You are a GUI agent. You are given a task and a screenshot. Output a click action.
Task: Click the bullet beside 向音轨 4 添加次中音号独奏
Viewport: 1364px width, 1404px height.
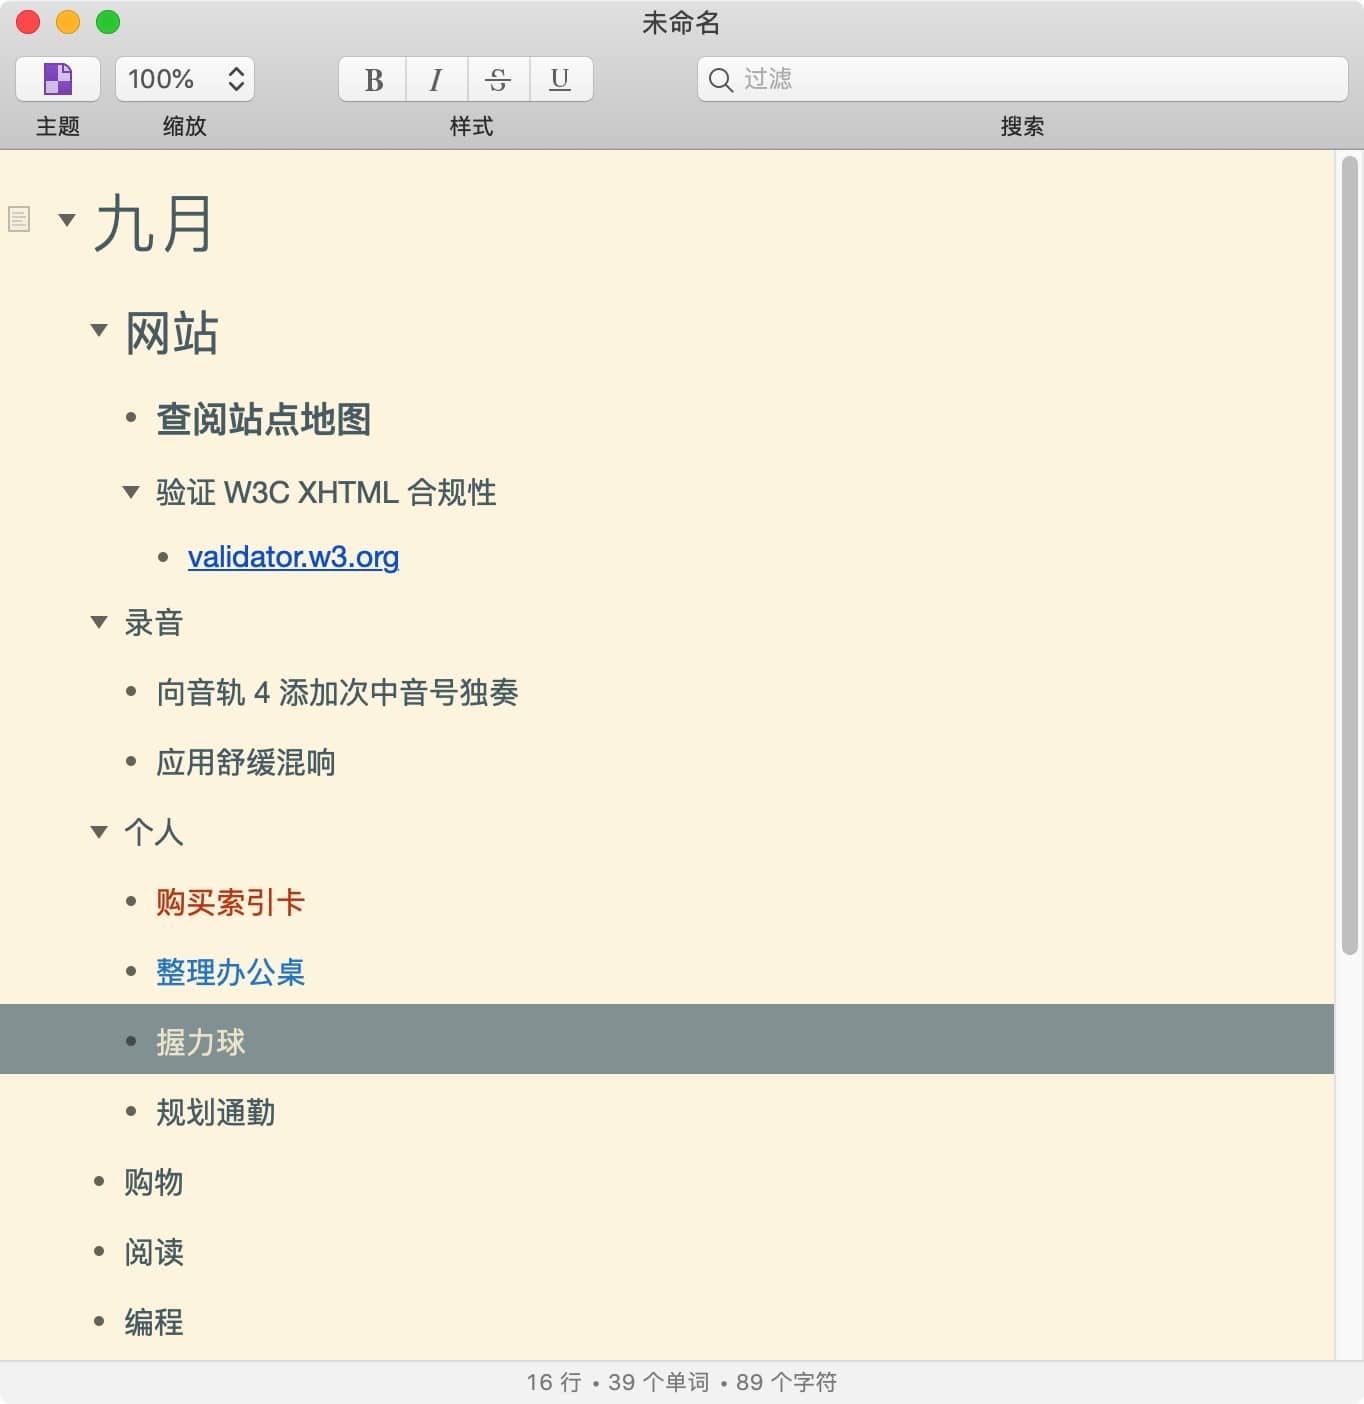[x=131, y=691]
